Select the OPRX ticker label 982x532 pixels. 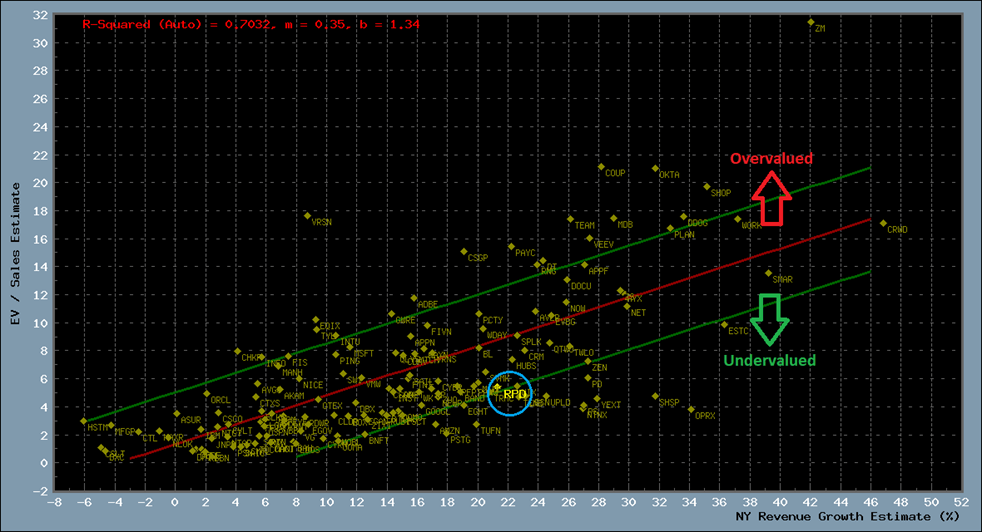click(x=705, y=416)
